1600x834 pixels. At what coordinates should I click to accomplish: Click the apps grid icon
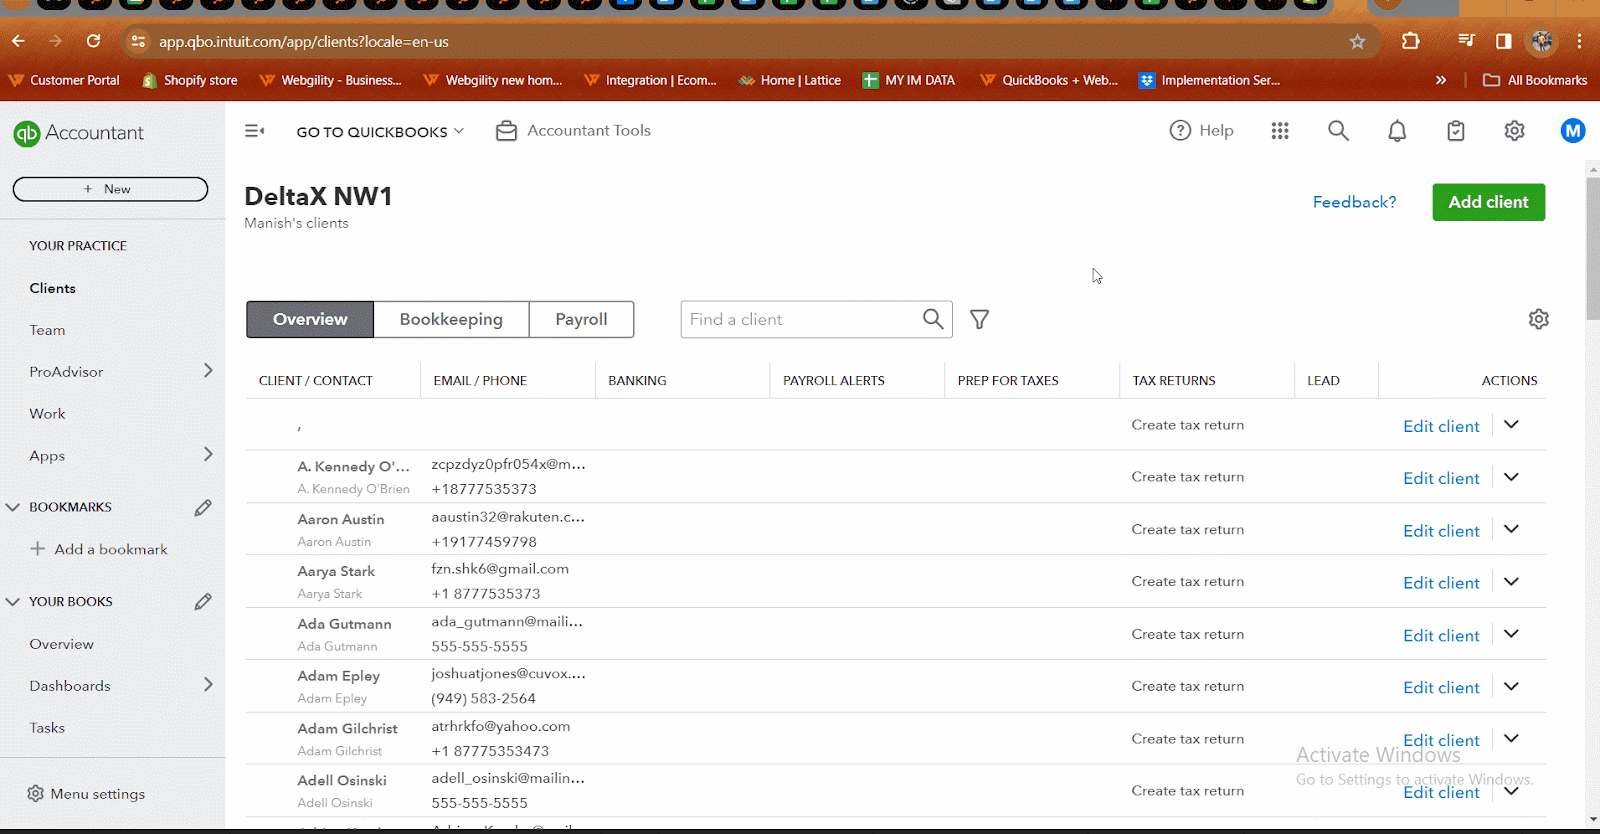tap(1280, 131)
